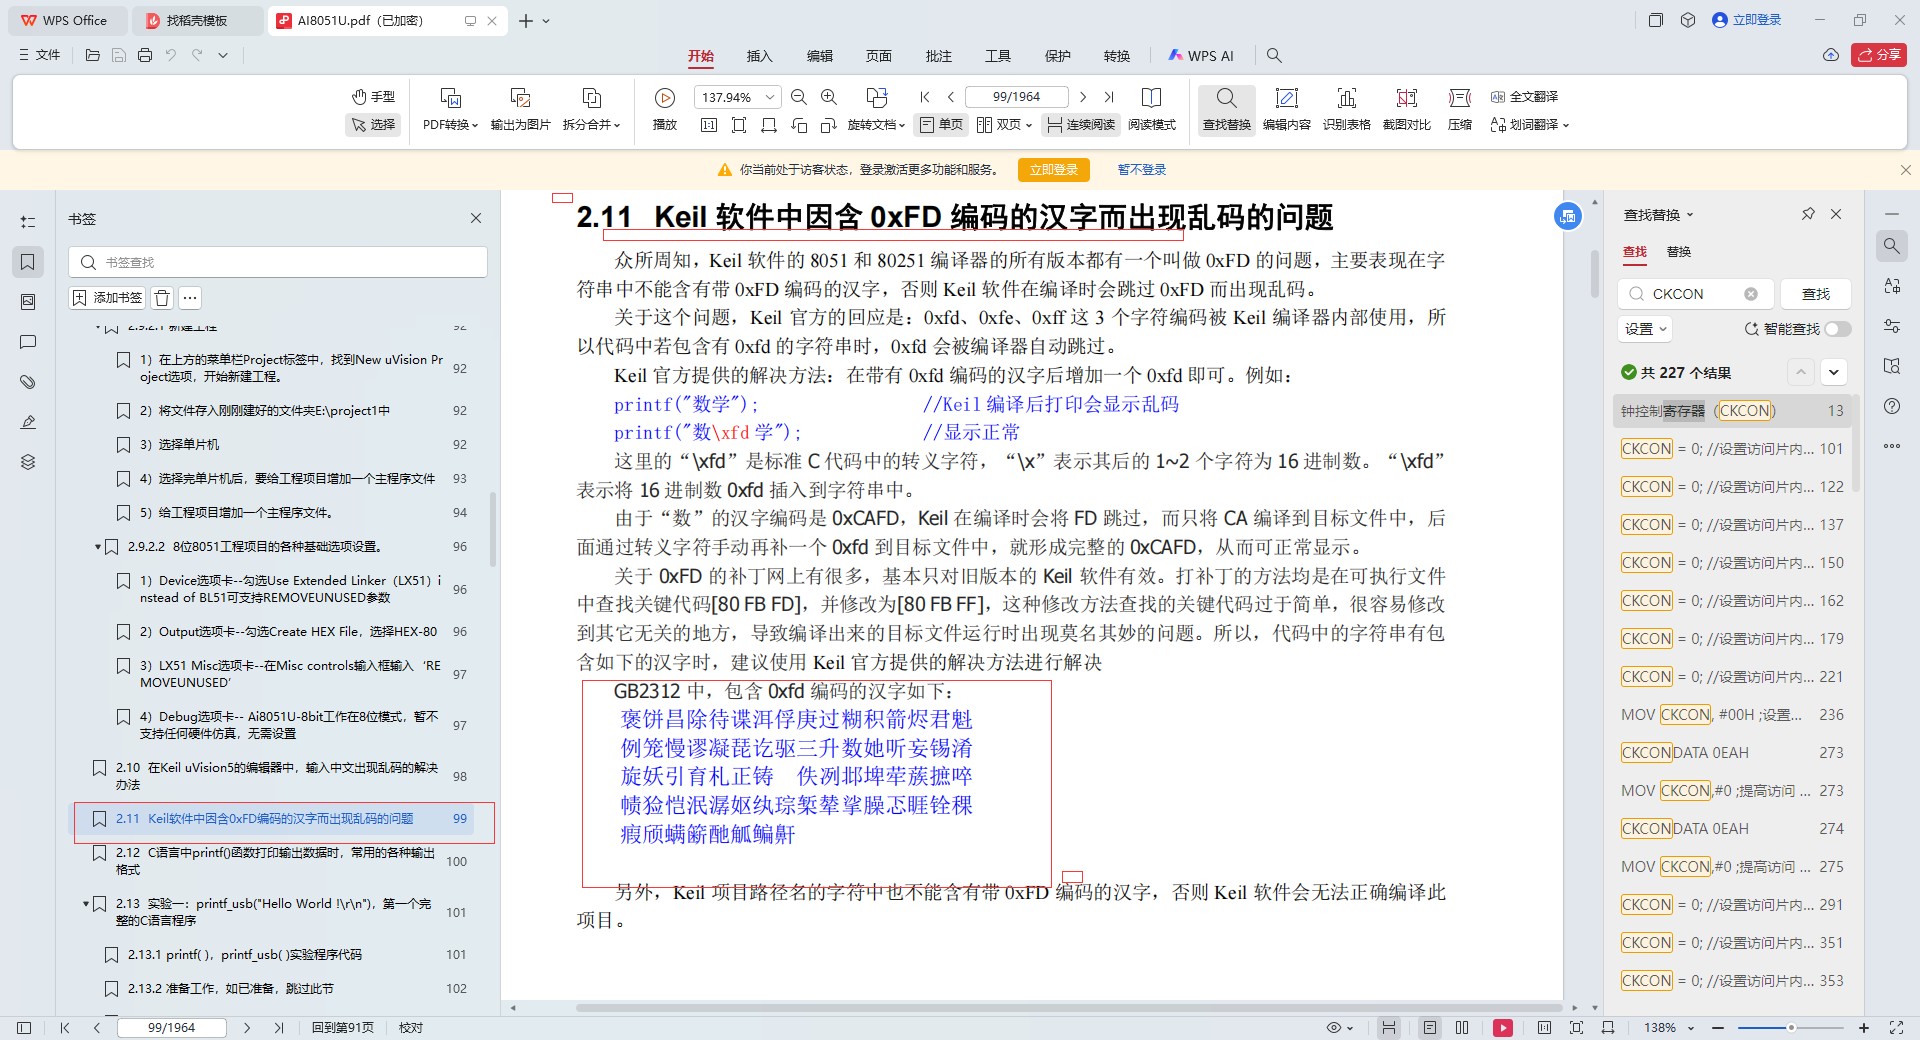The image size is (1920, 1040).
Task: Open 全文翻译 translation
Action: tap(1524, 97)
